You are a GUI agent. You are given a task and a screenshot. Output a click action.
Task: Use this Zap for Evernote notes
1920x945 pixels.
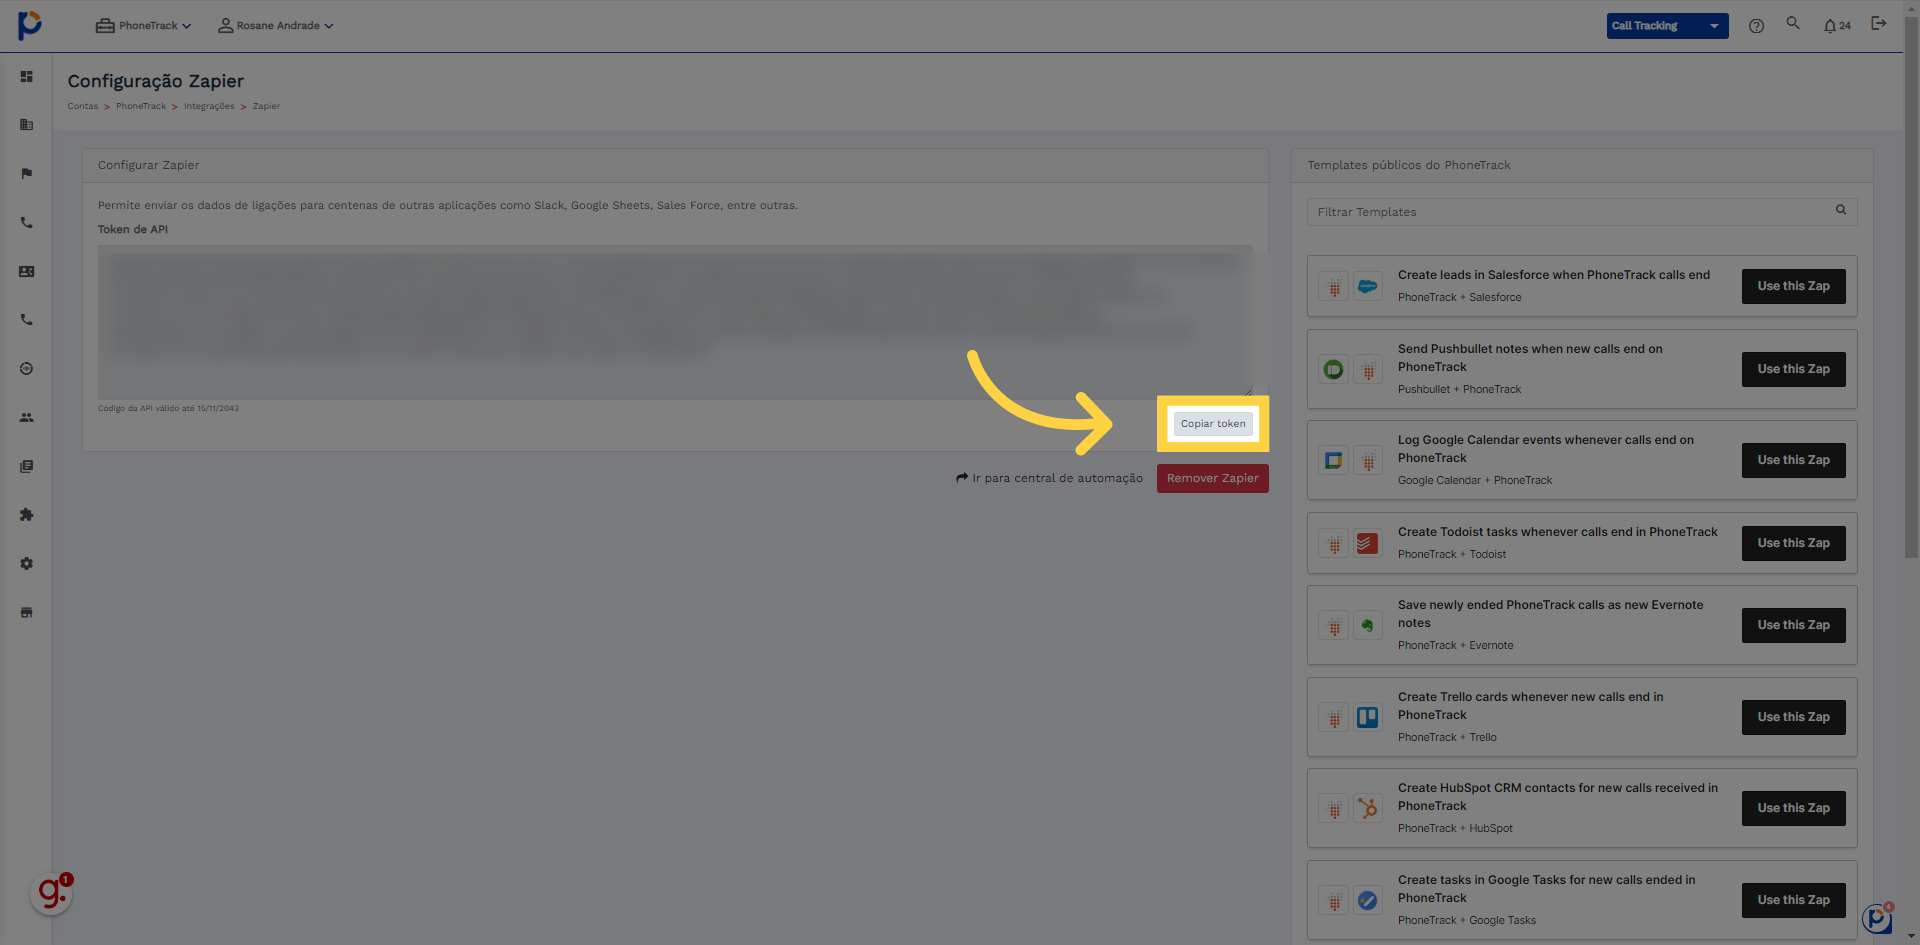coord(1793,625)
